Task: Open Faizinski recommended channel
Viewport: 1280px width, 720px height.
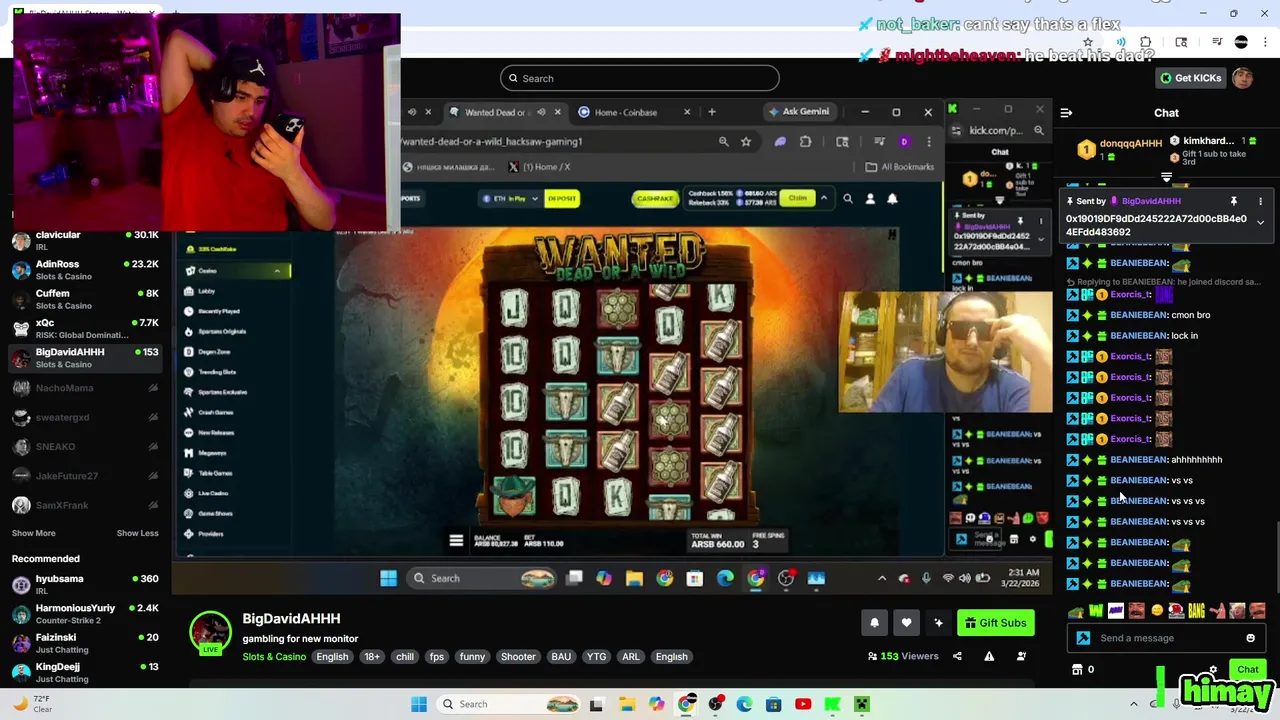Action: [85, 643]
